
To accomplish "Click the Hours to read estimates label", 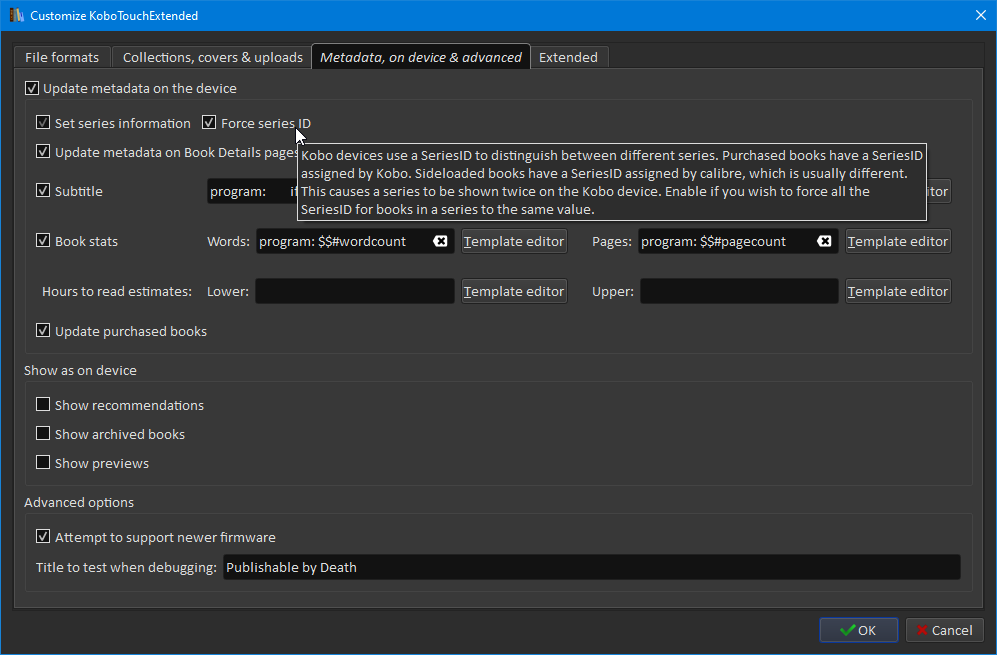I will coord(117,291).
